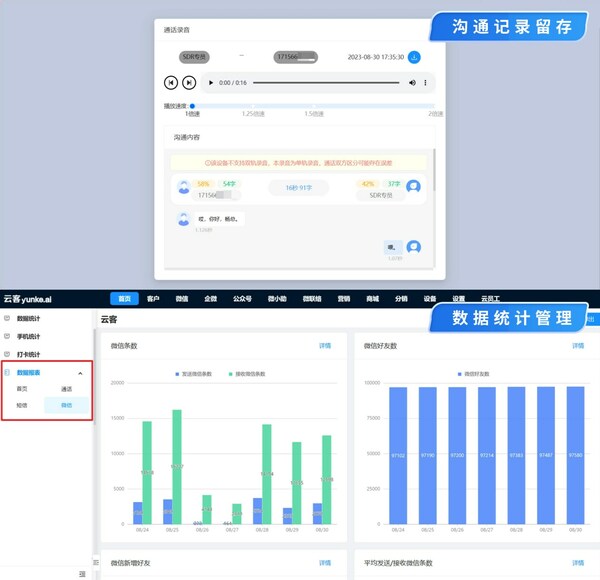
Task: Select 通话 under 数据报表
Action: tap(66, 388)
